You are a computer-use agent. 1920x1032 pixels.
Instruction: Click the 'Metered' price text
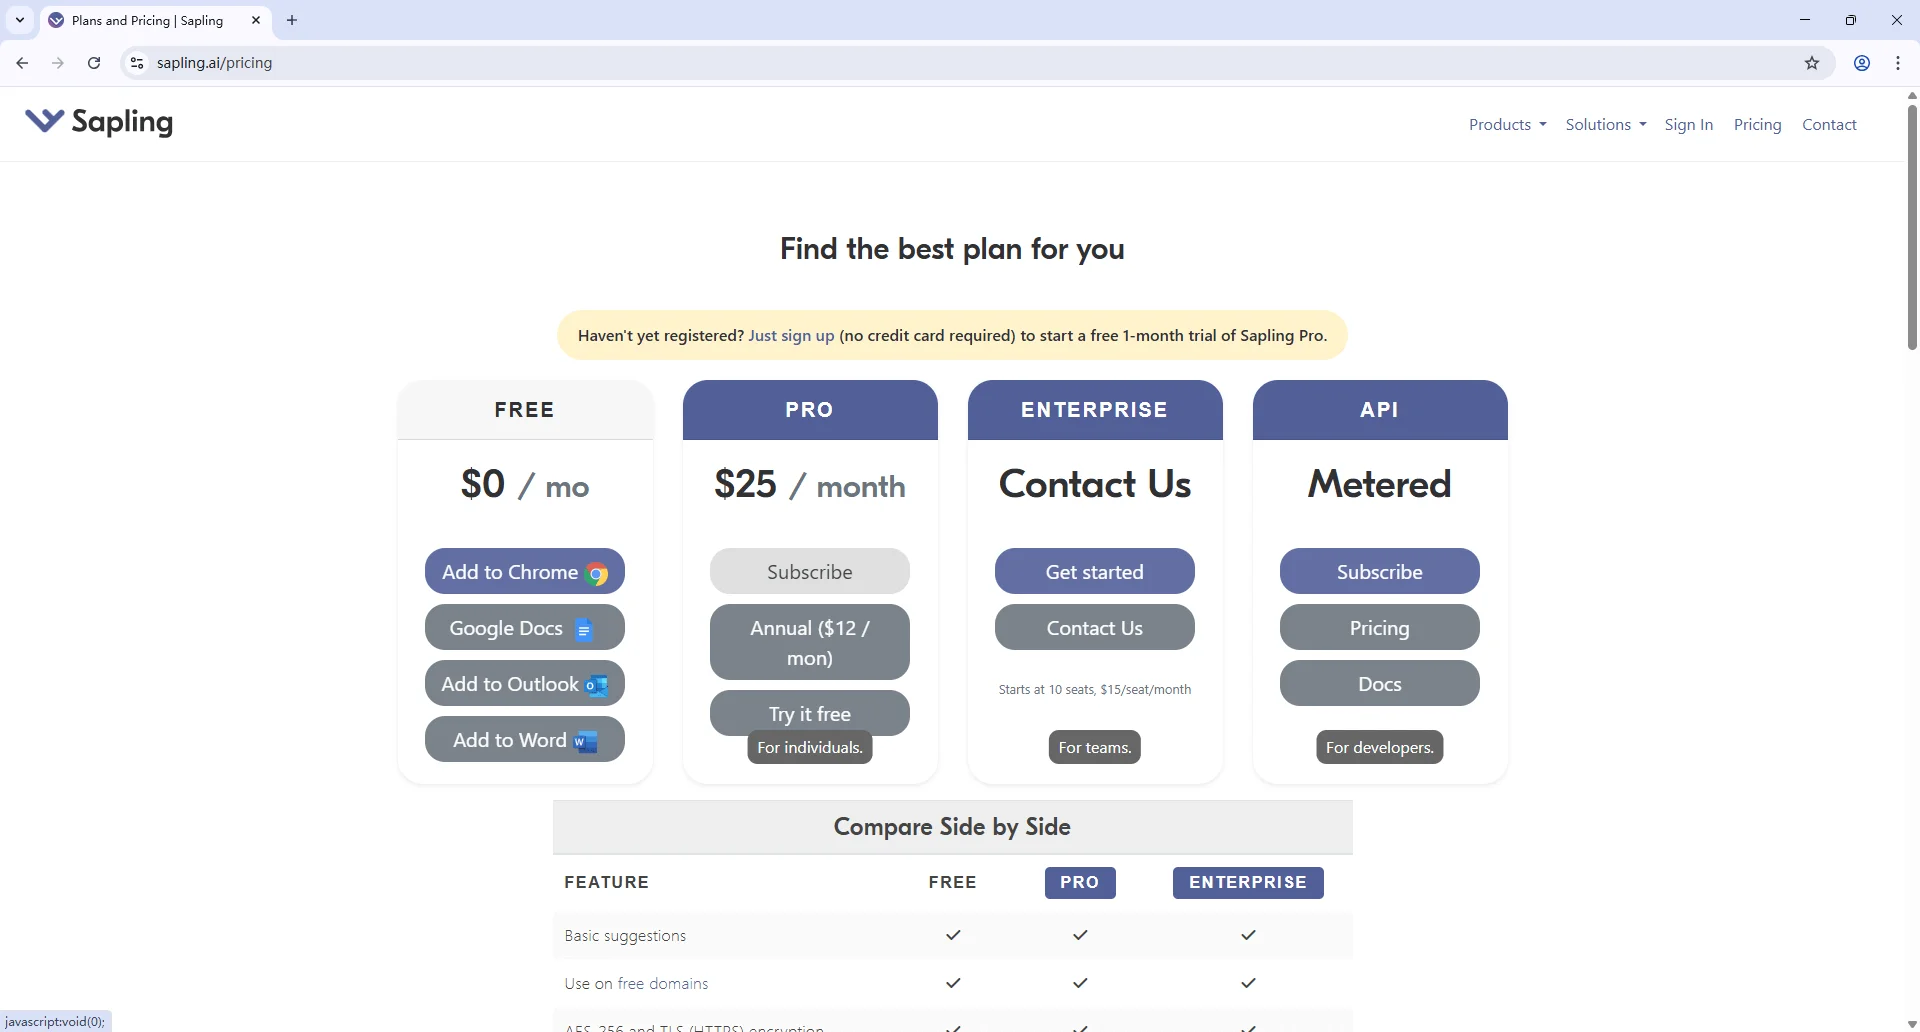1380,485
